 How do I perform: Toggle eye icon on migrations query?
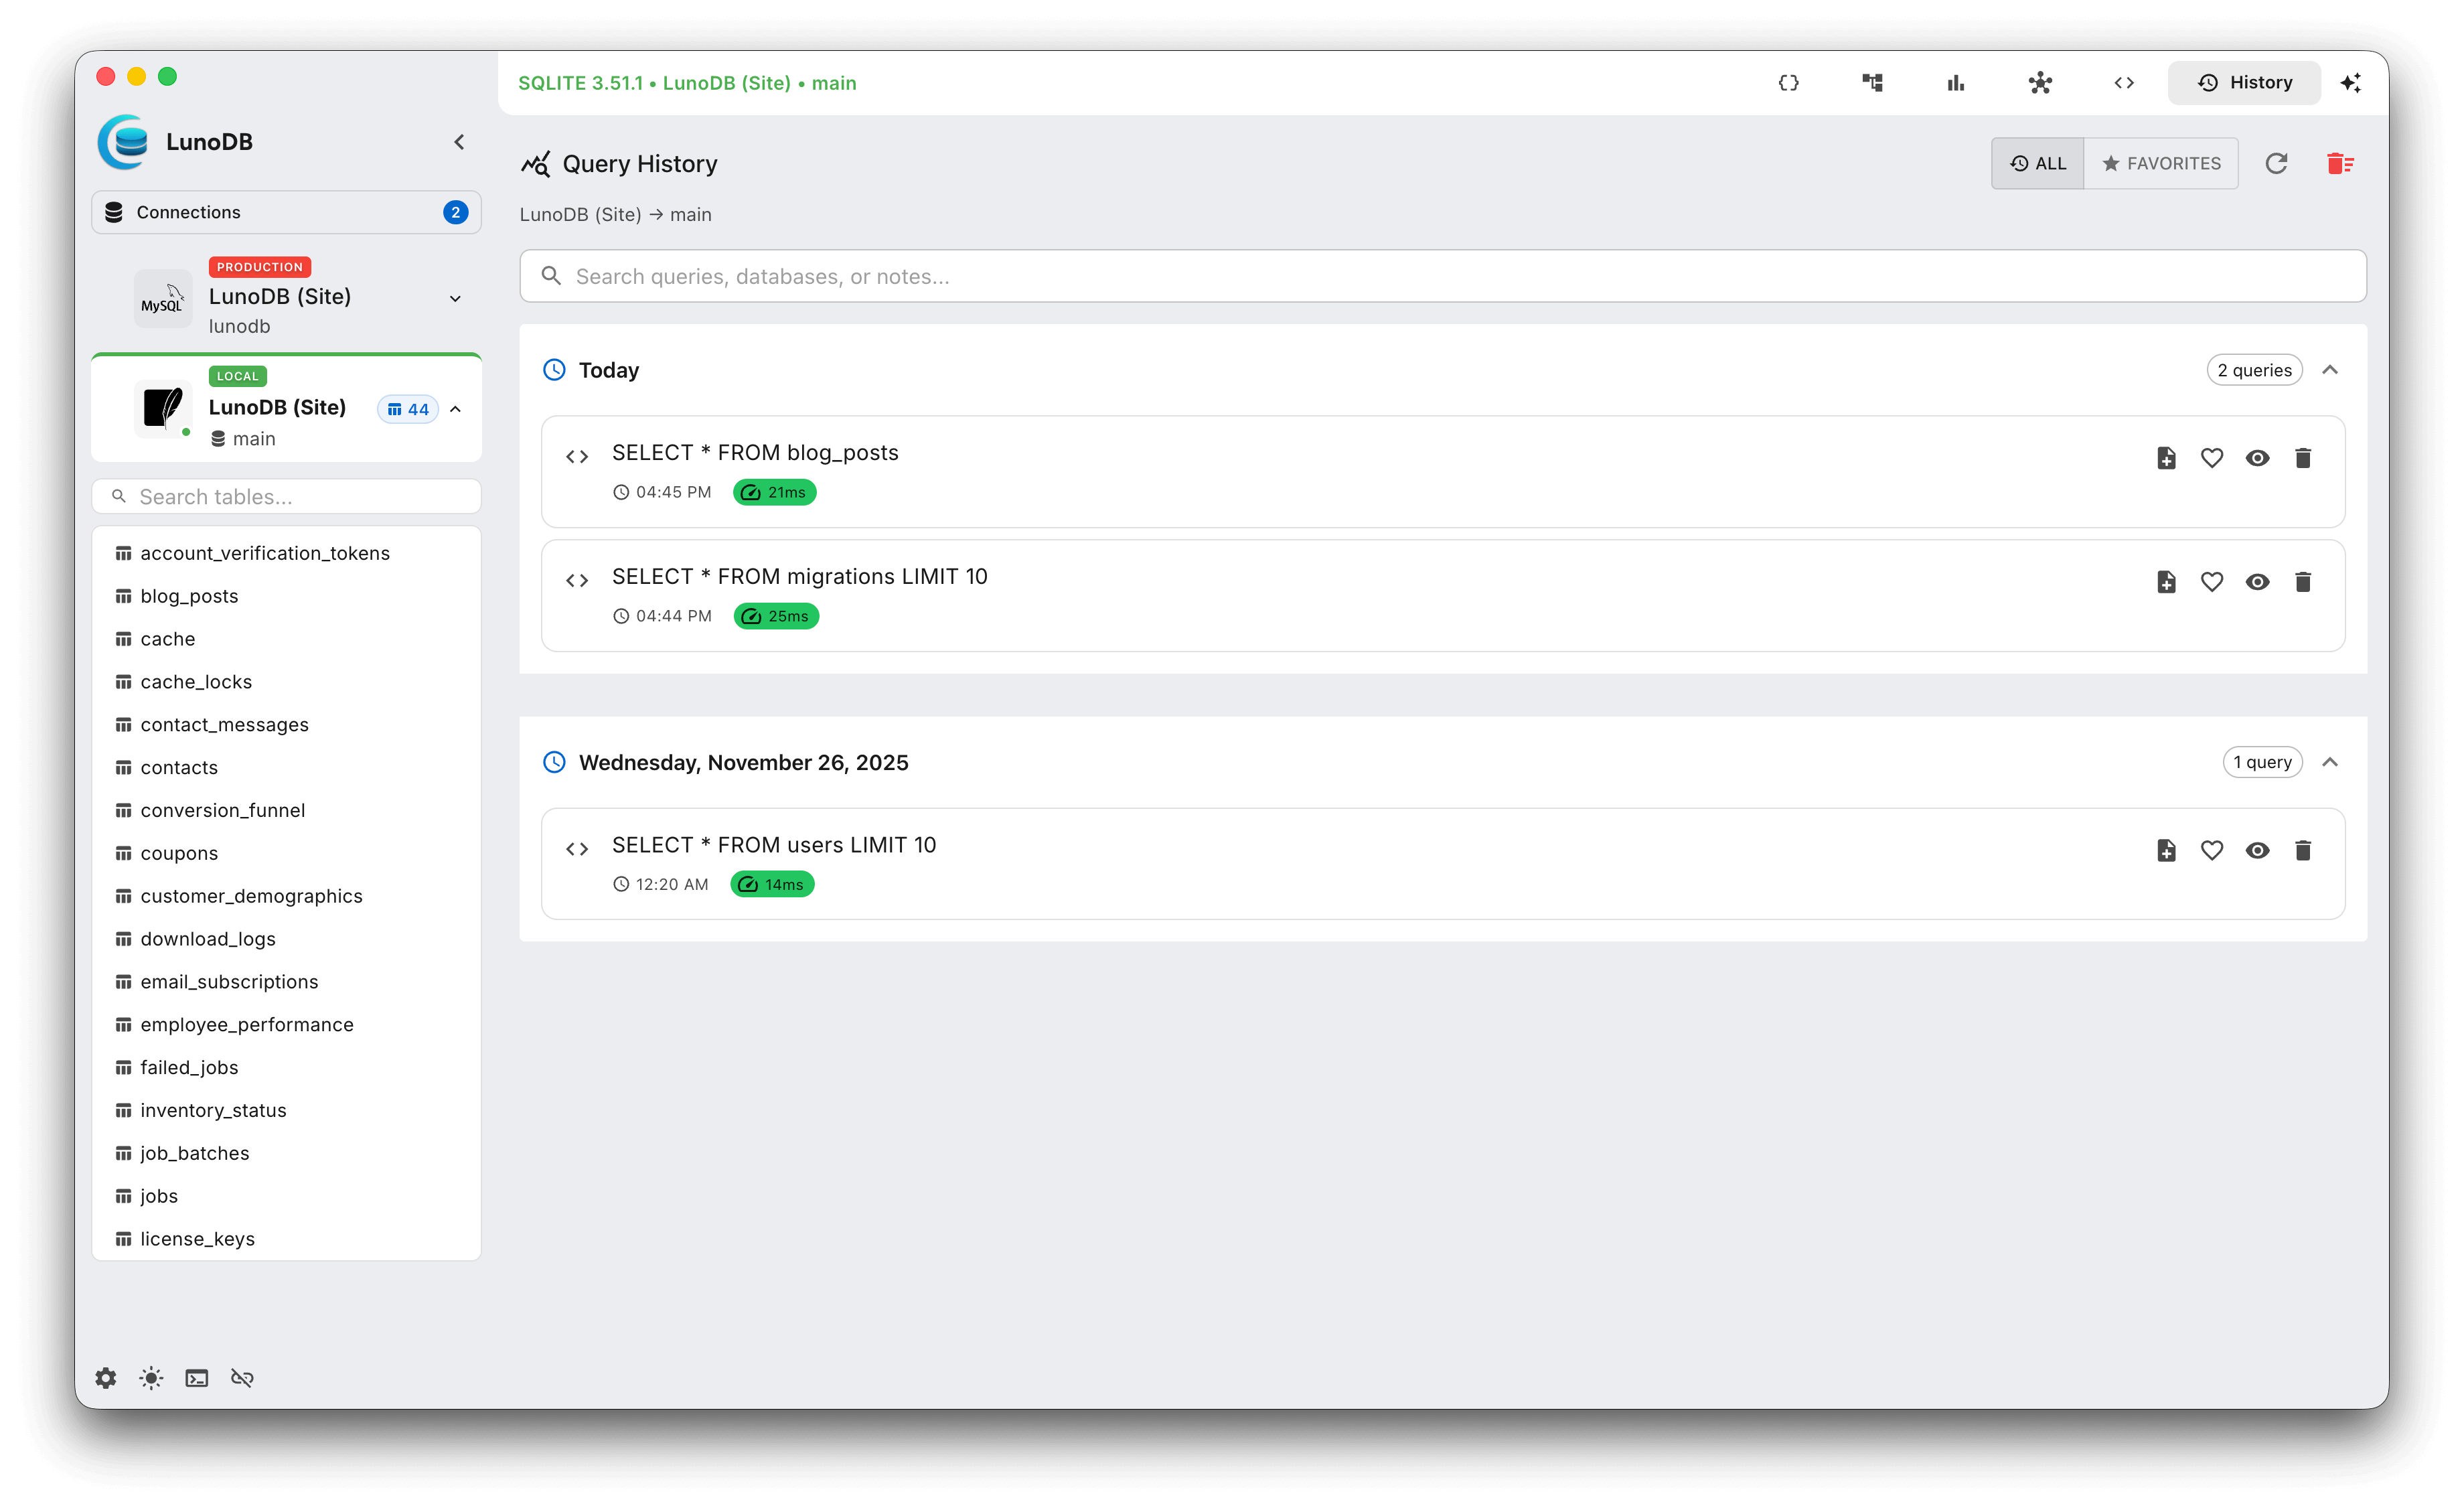click(2257, 582)
